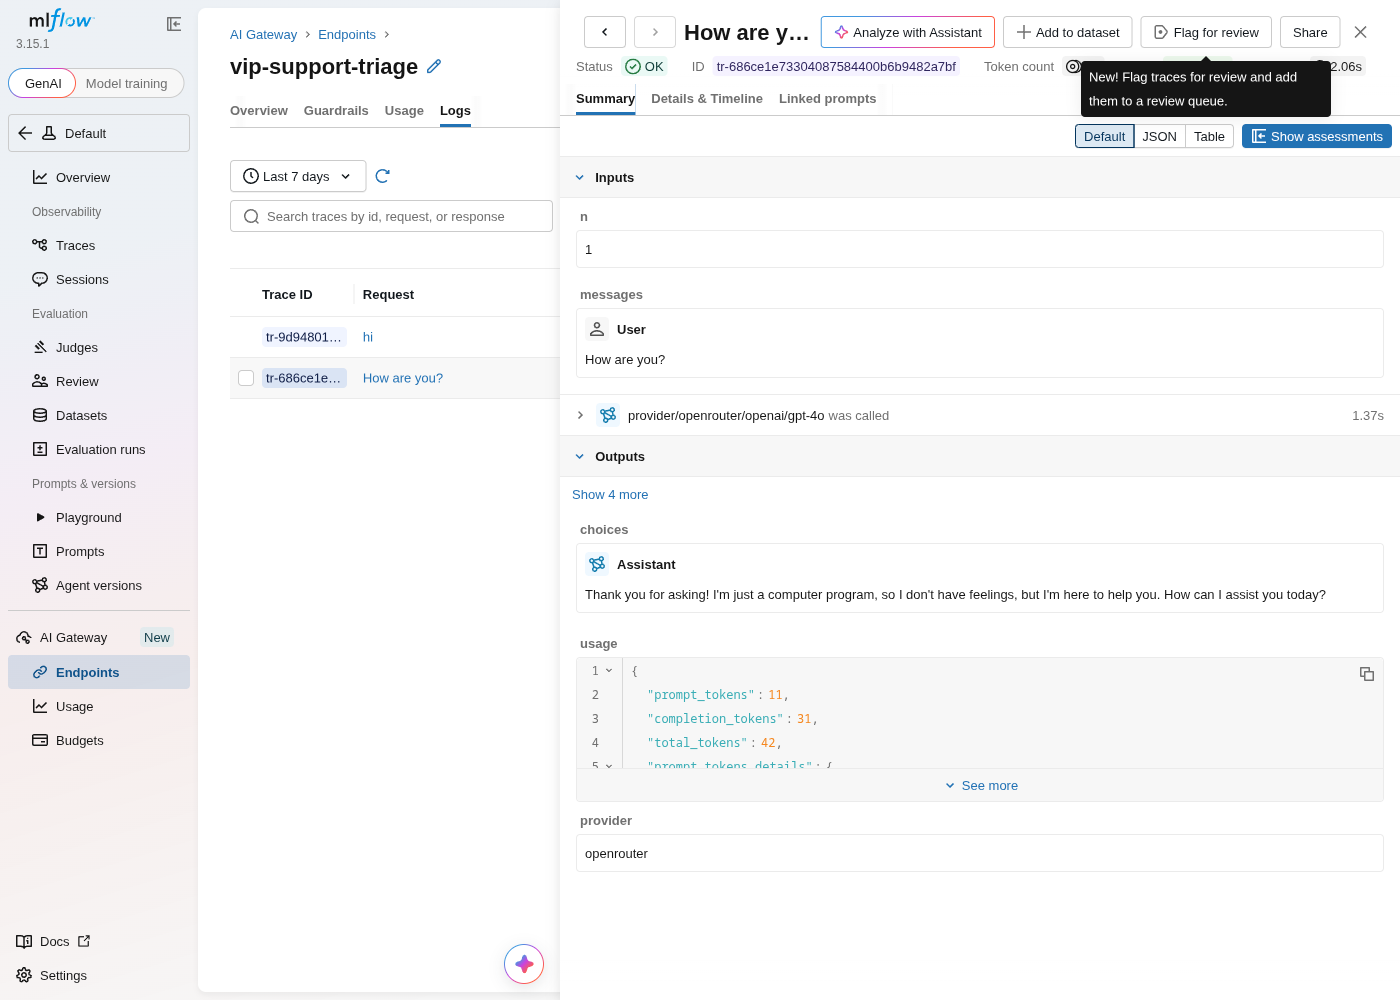Switch to Model training mode
Image resolution: width=1400 pixels, height=1000 pixels.
tap(127, 83)
